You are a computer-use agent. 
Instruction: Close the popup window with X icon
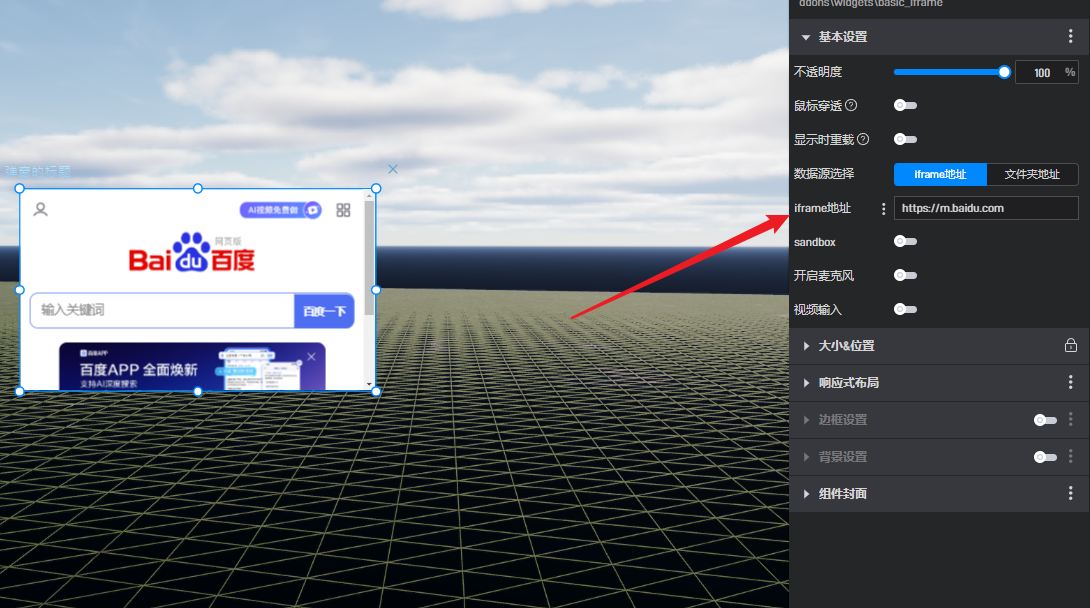pos(393,169)
